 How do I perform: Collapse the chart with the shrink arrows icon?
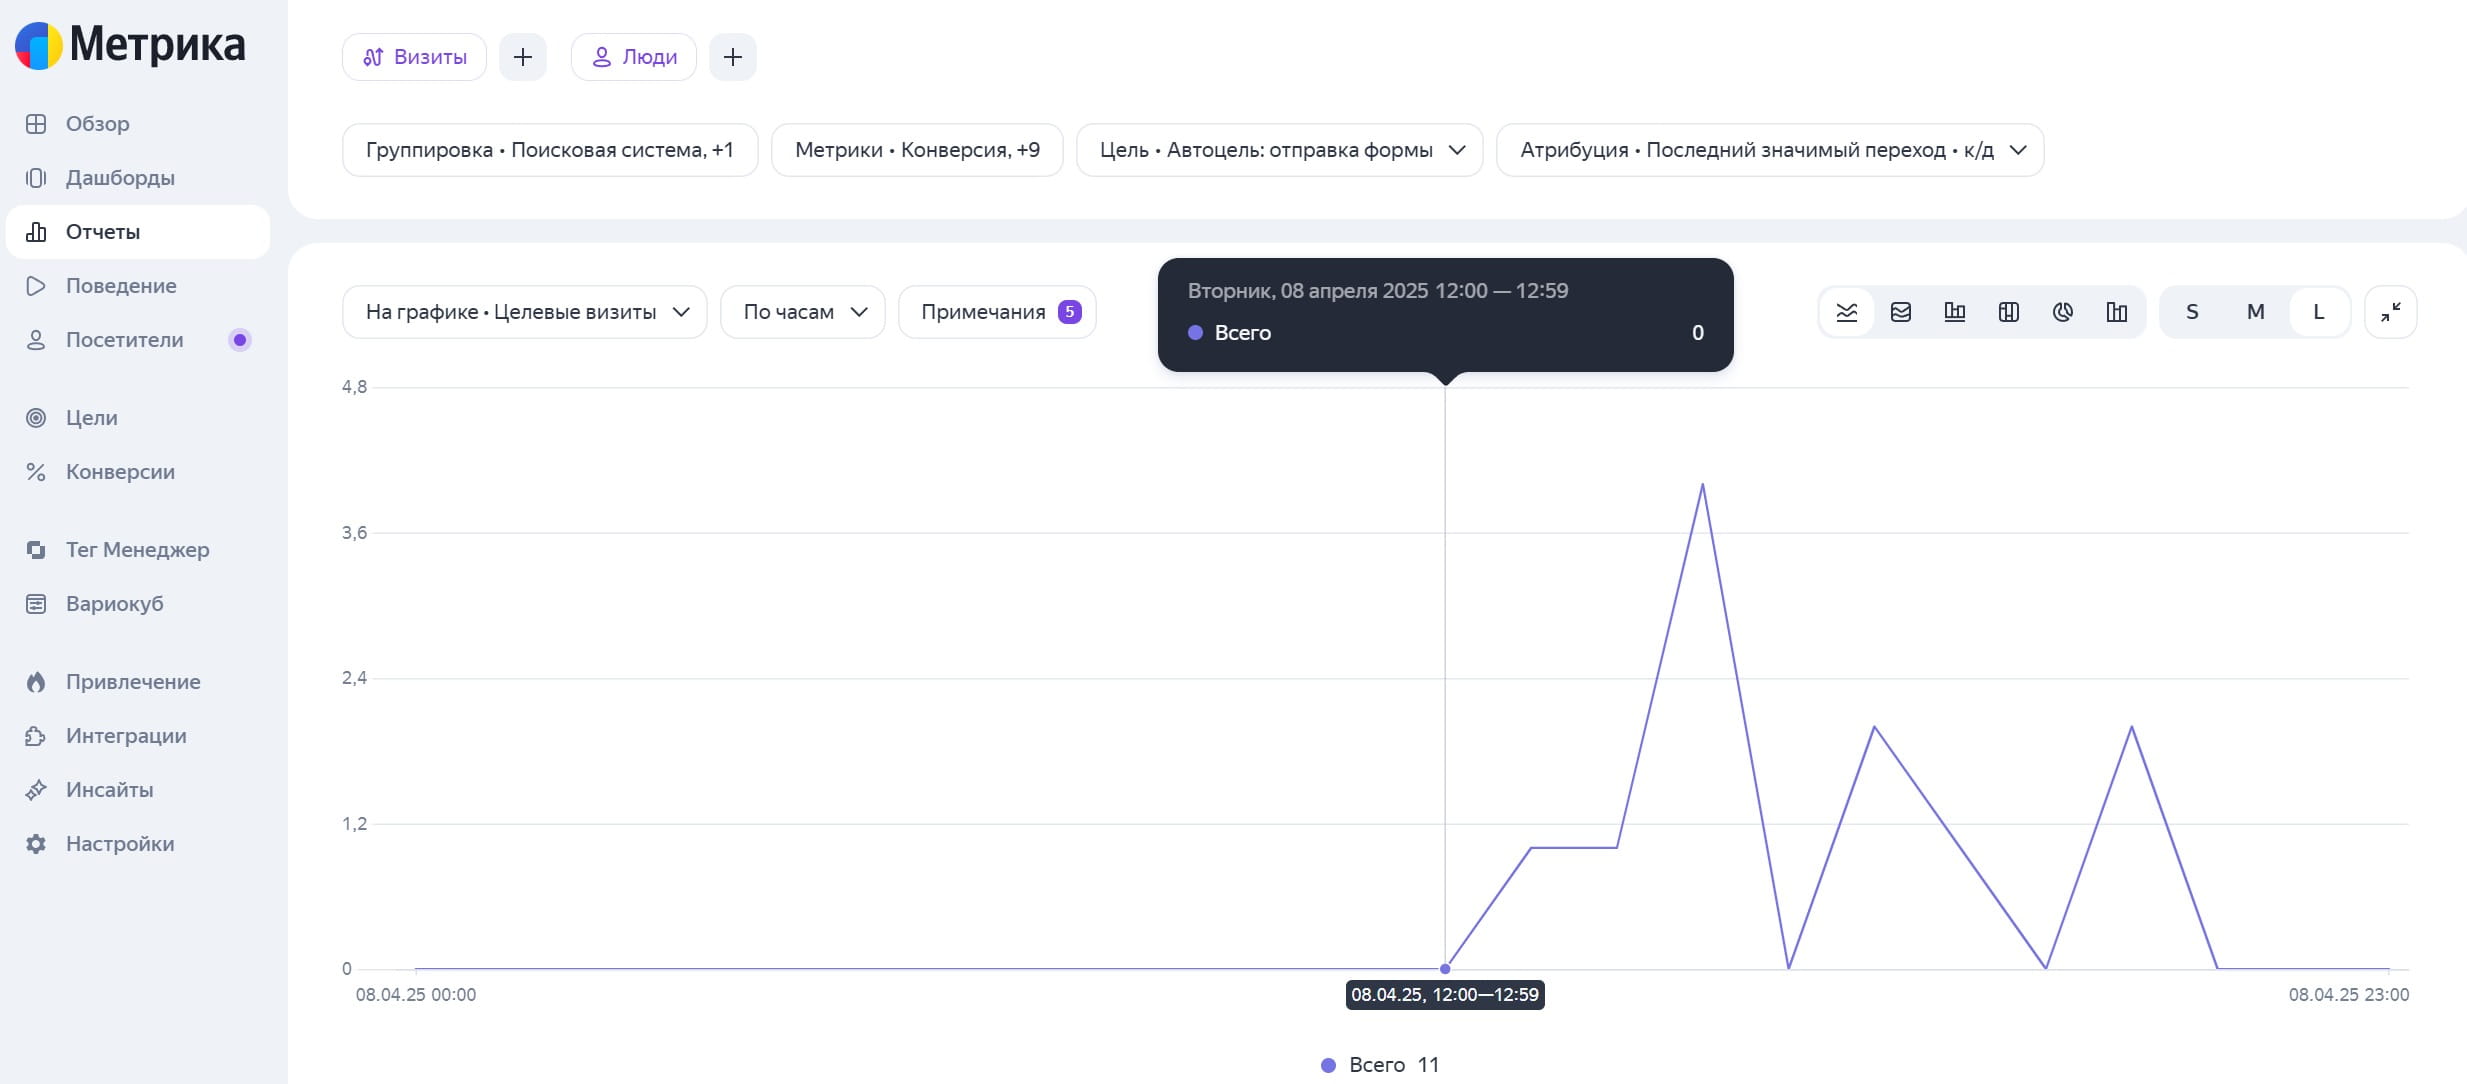pos(2391,312)
